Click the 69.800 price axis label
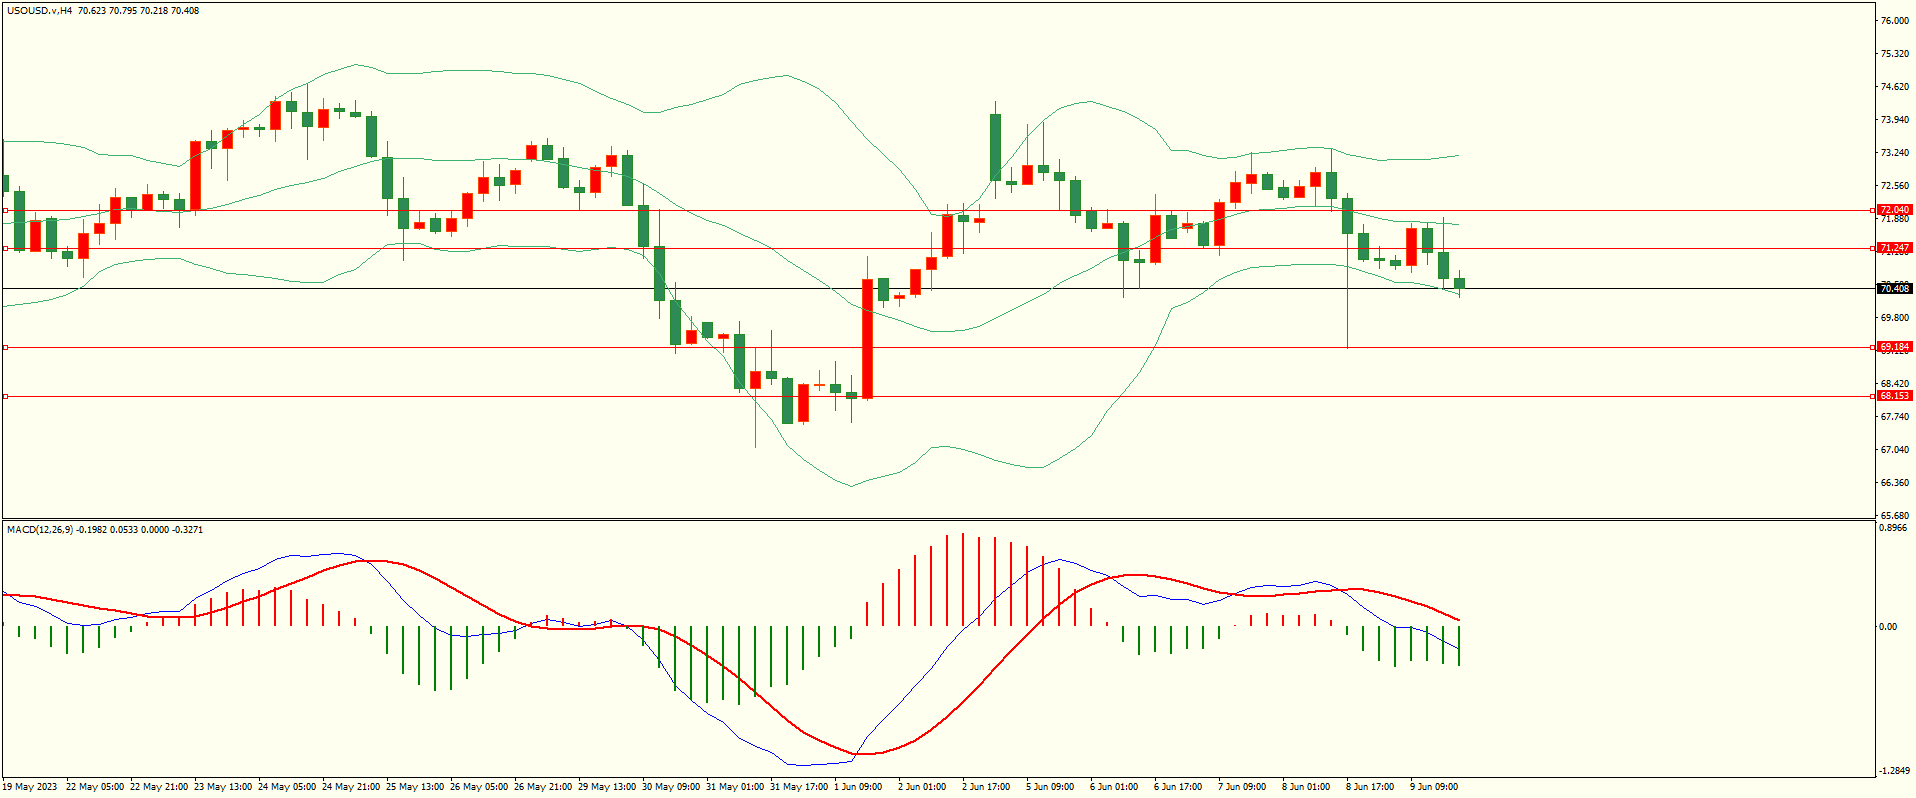 click(x=1894, y=318)
